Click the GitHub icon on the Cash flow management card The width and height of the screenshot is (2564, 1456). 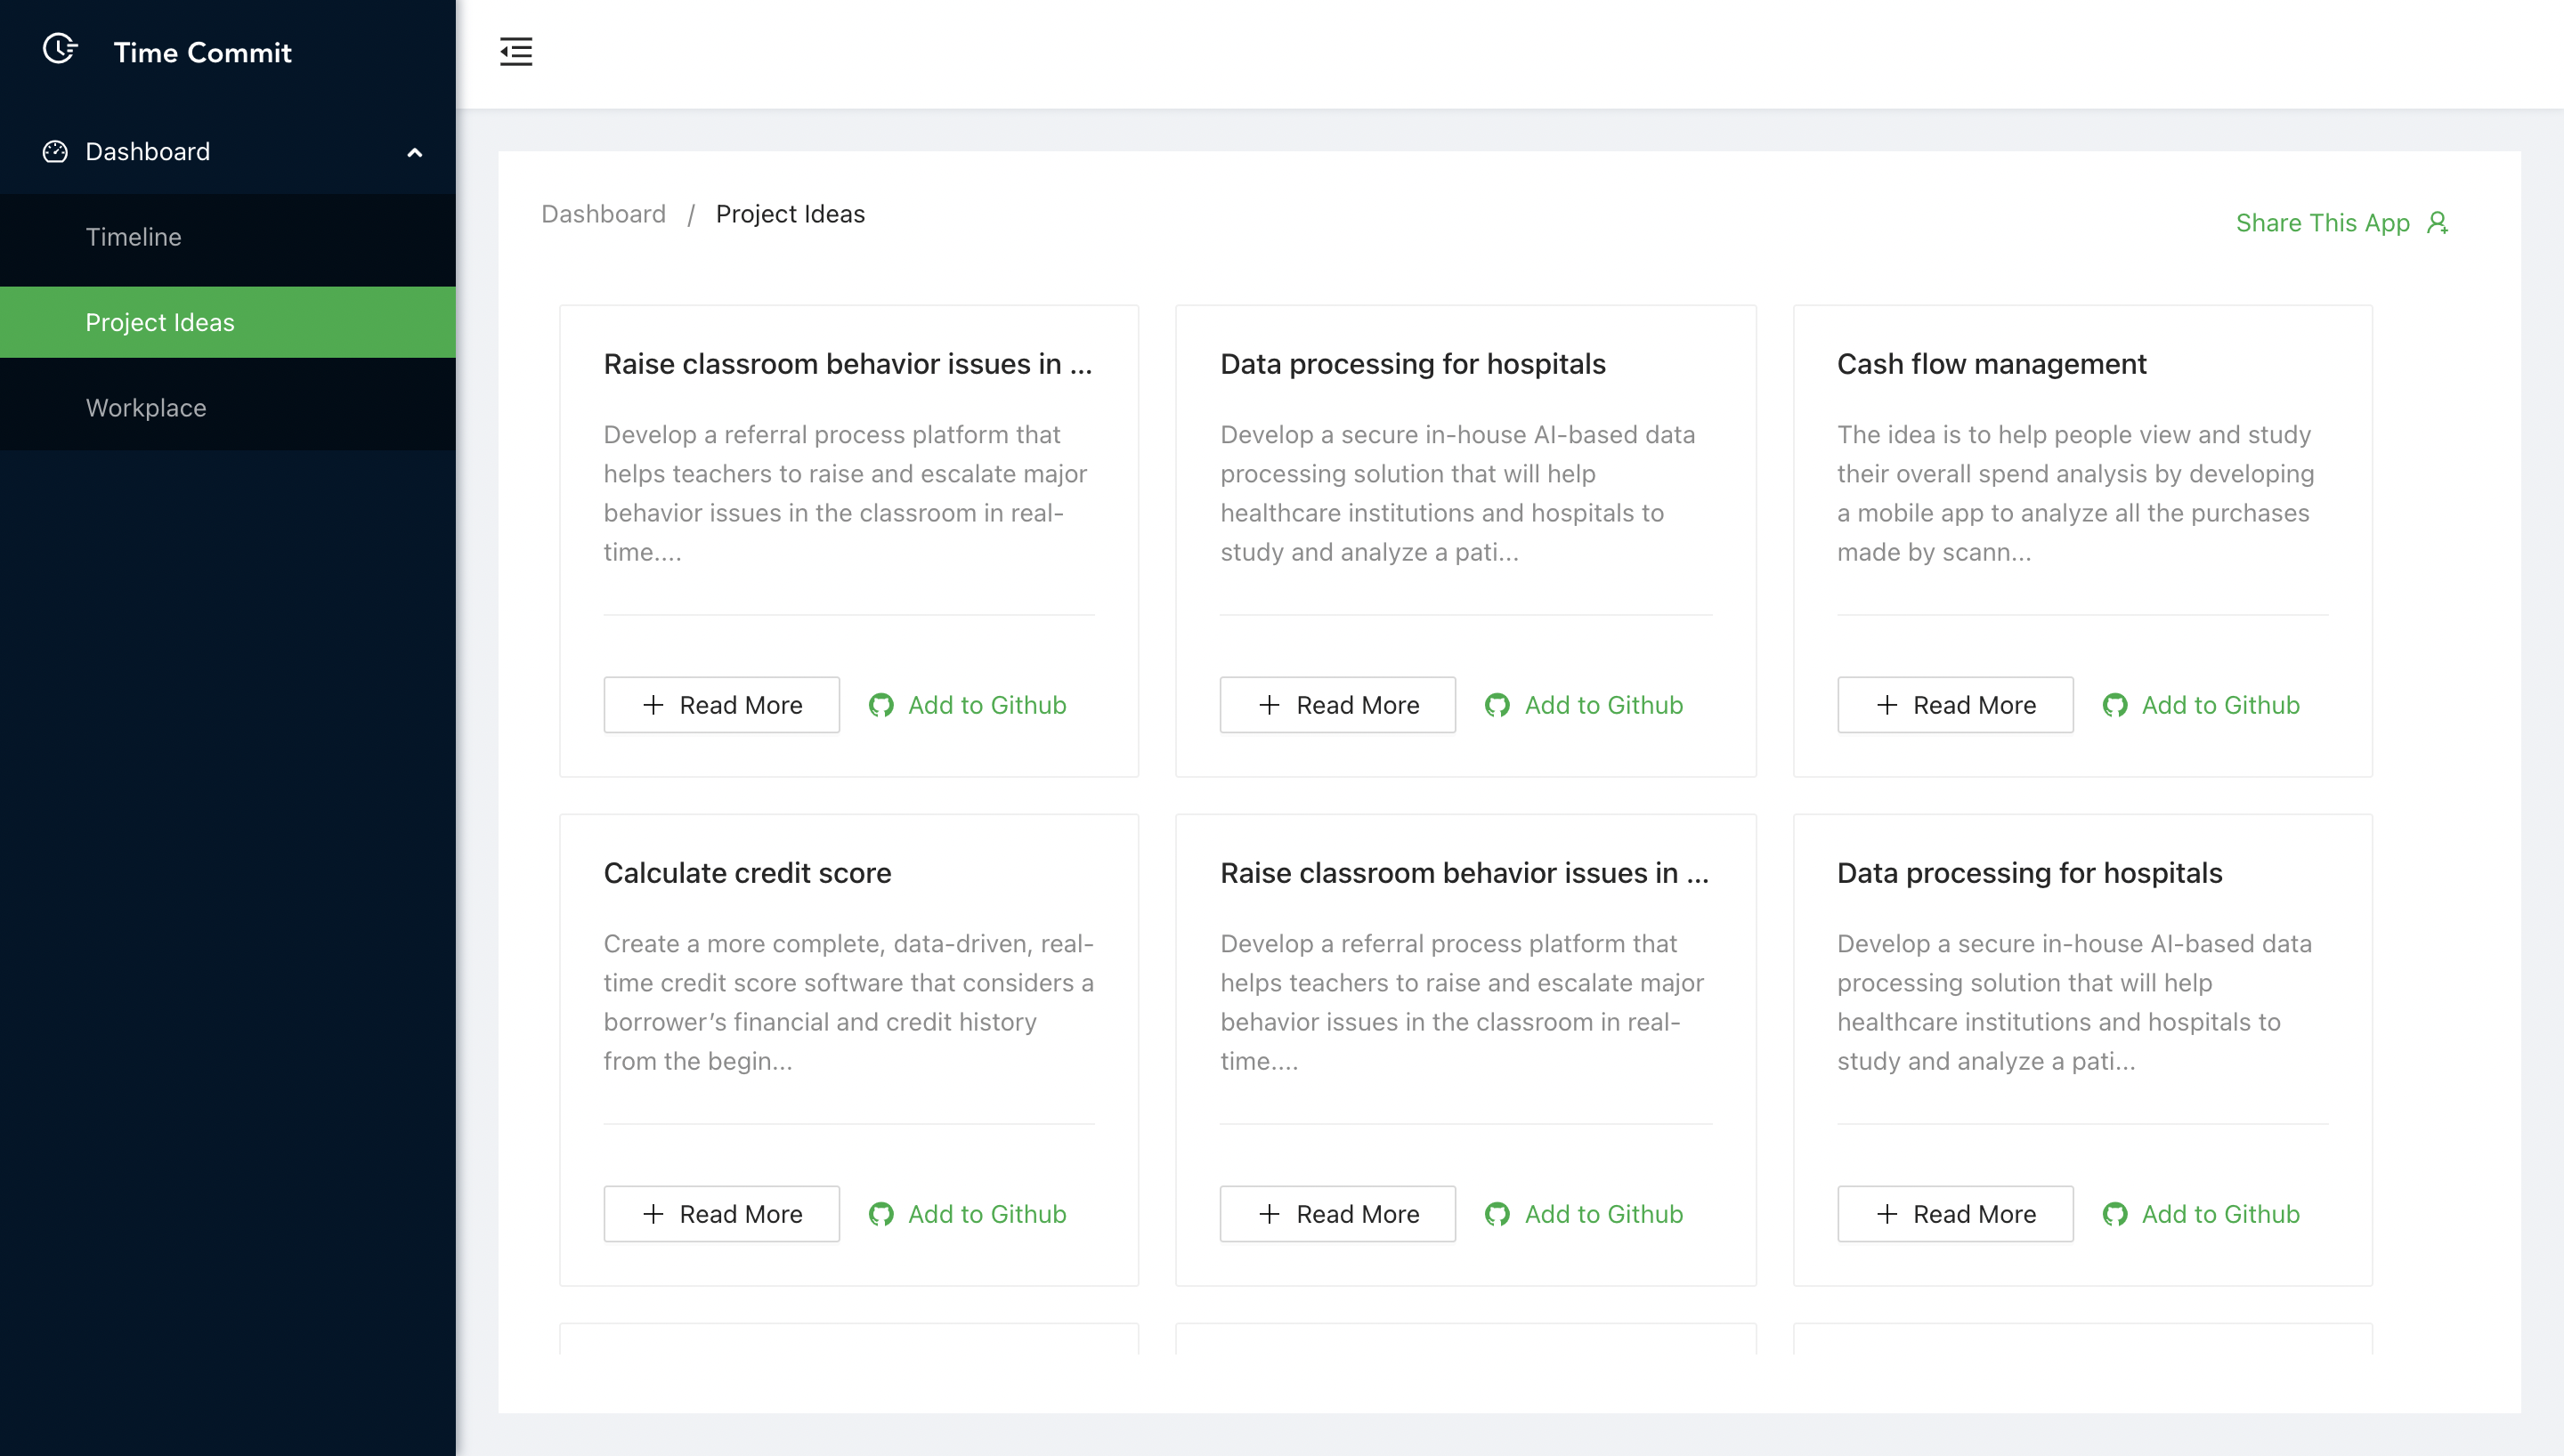coord(2114,705)
